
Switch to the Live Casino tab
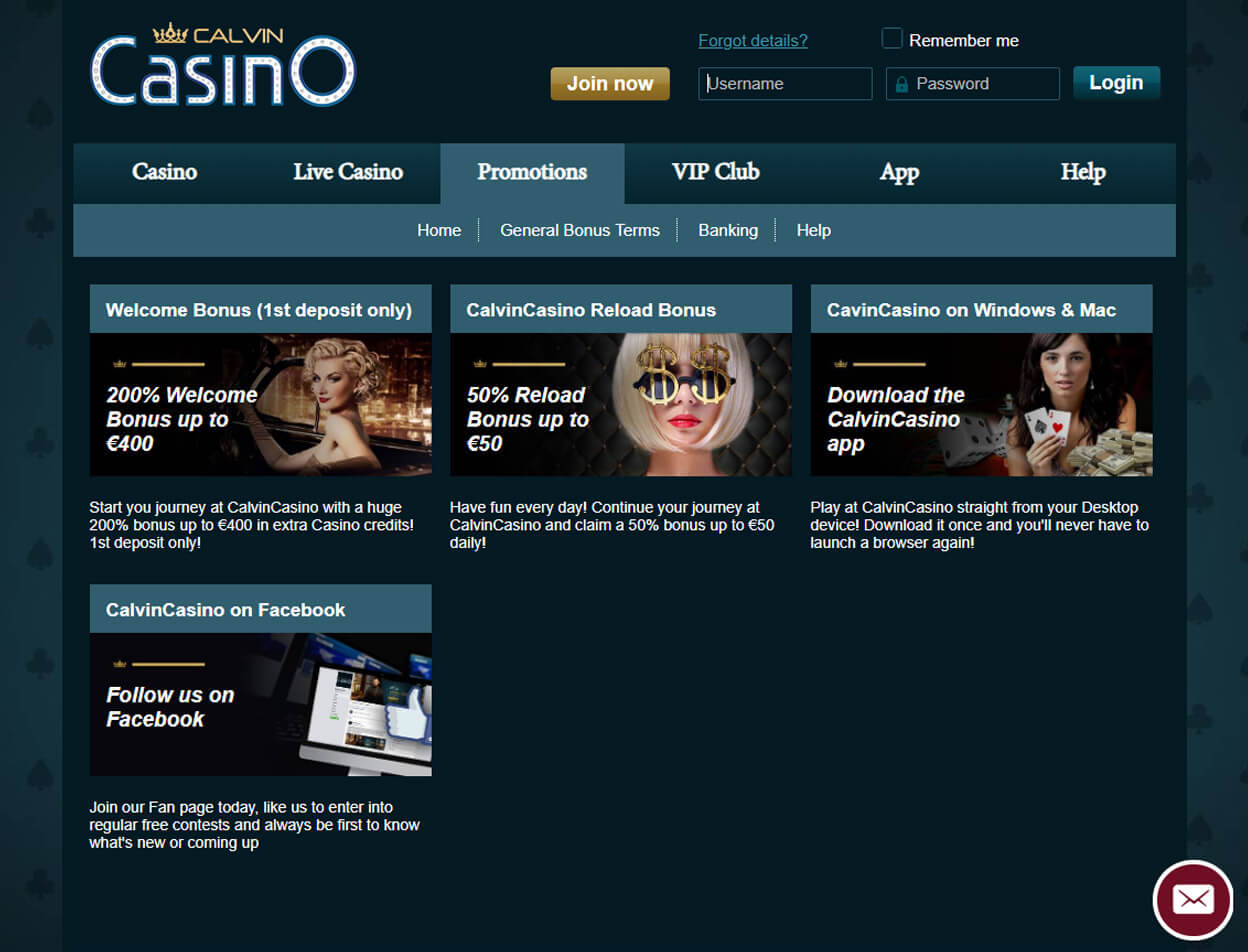pos(348,172)
